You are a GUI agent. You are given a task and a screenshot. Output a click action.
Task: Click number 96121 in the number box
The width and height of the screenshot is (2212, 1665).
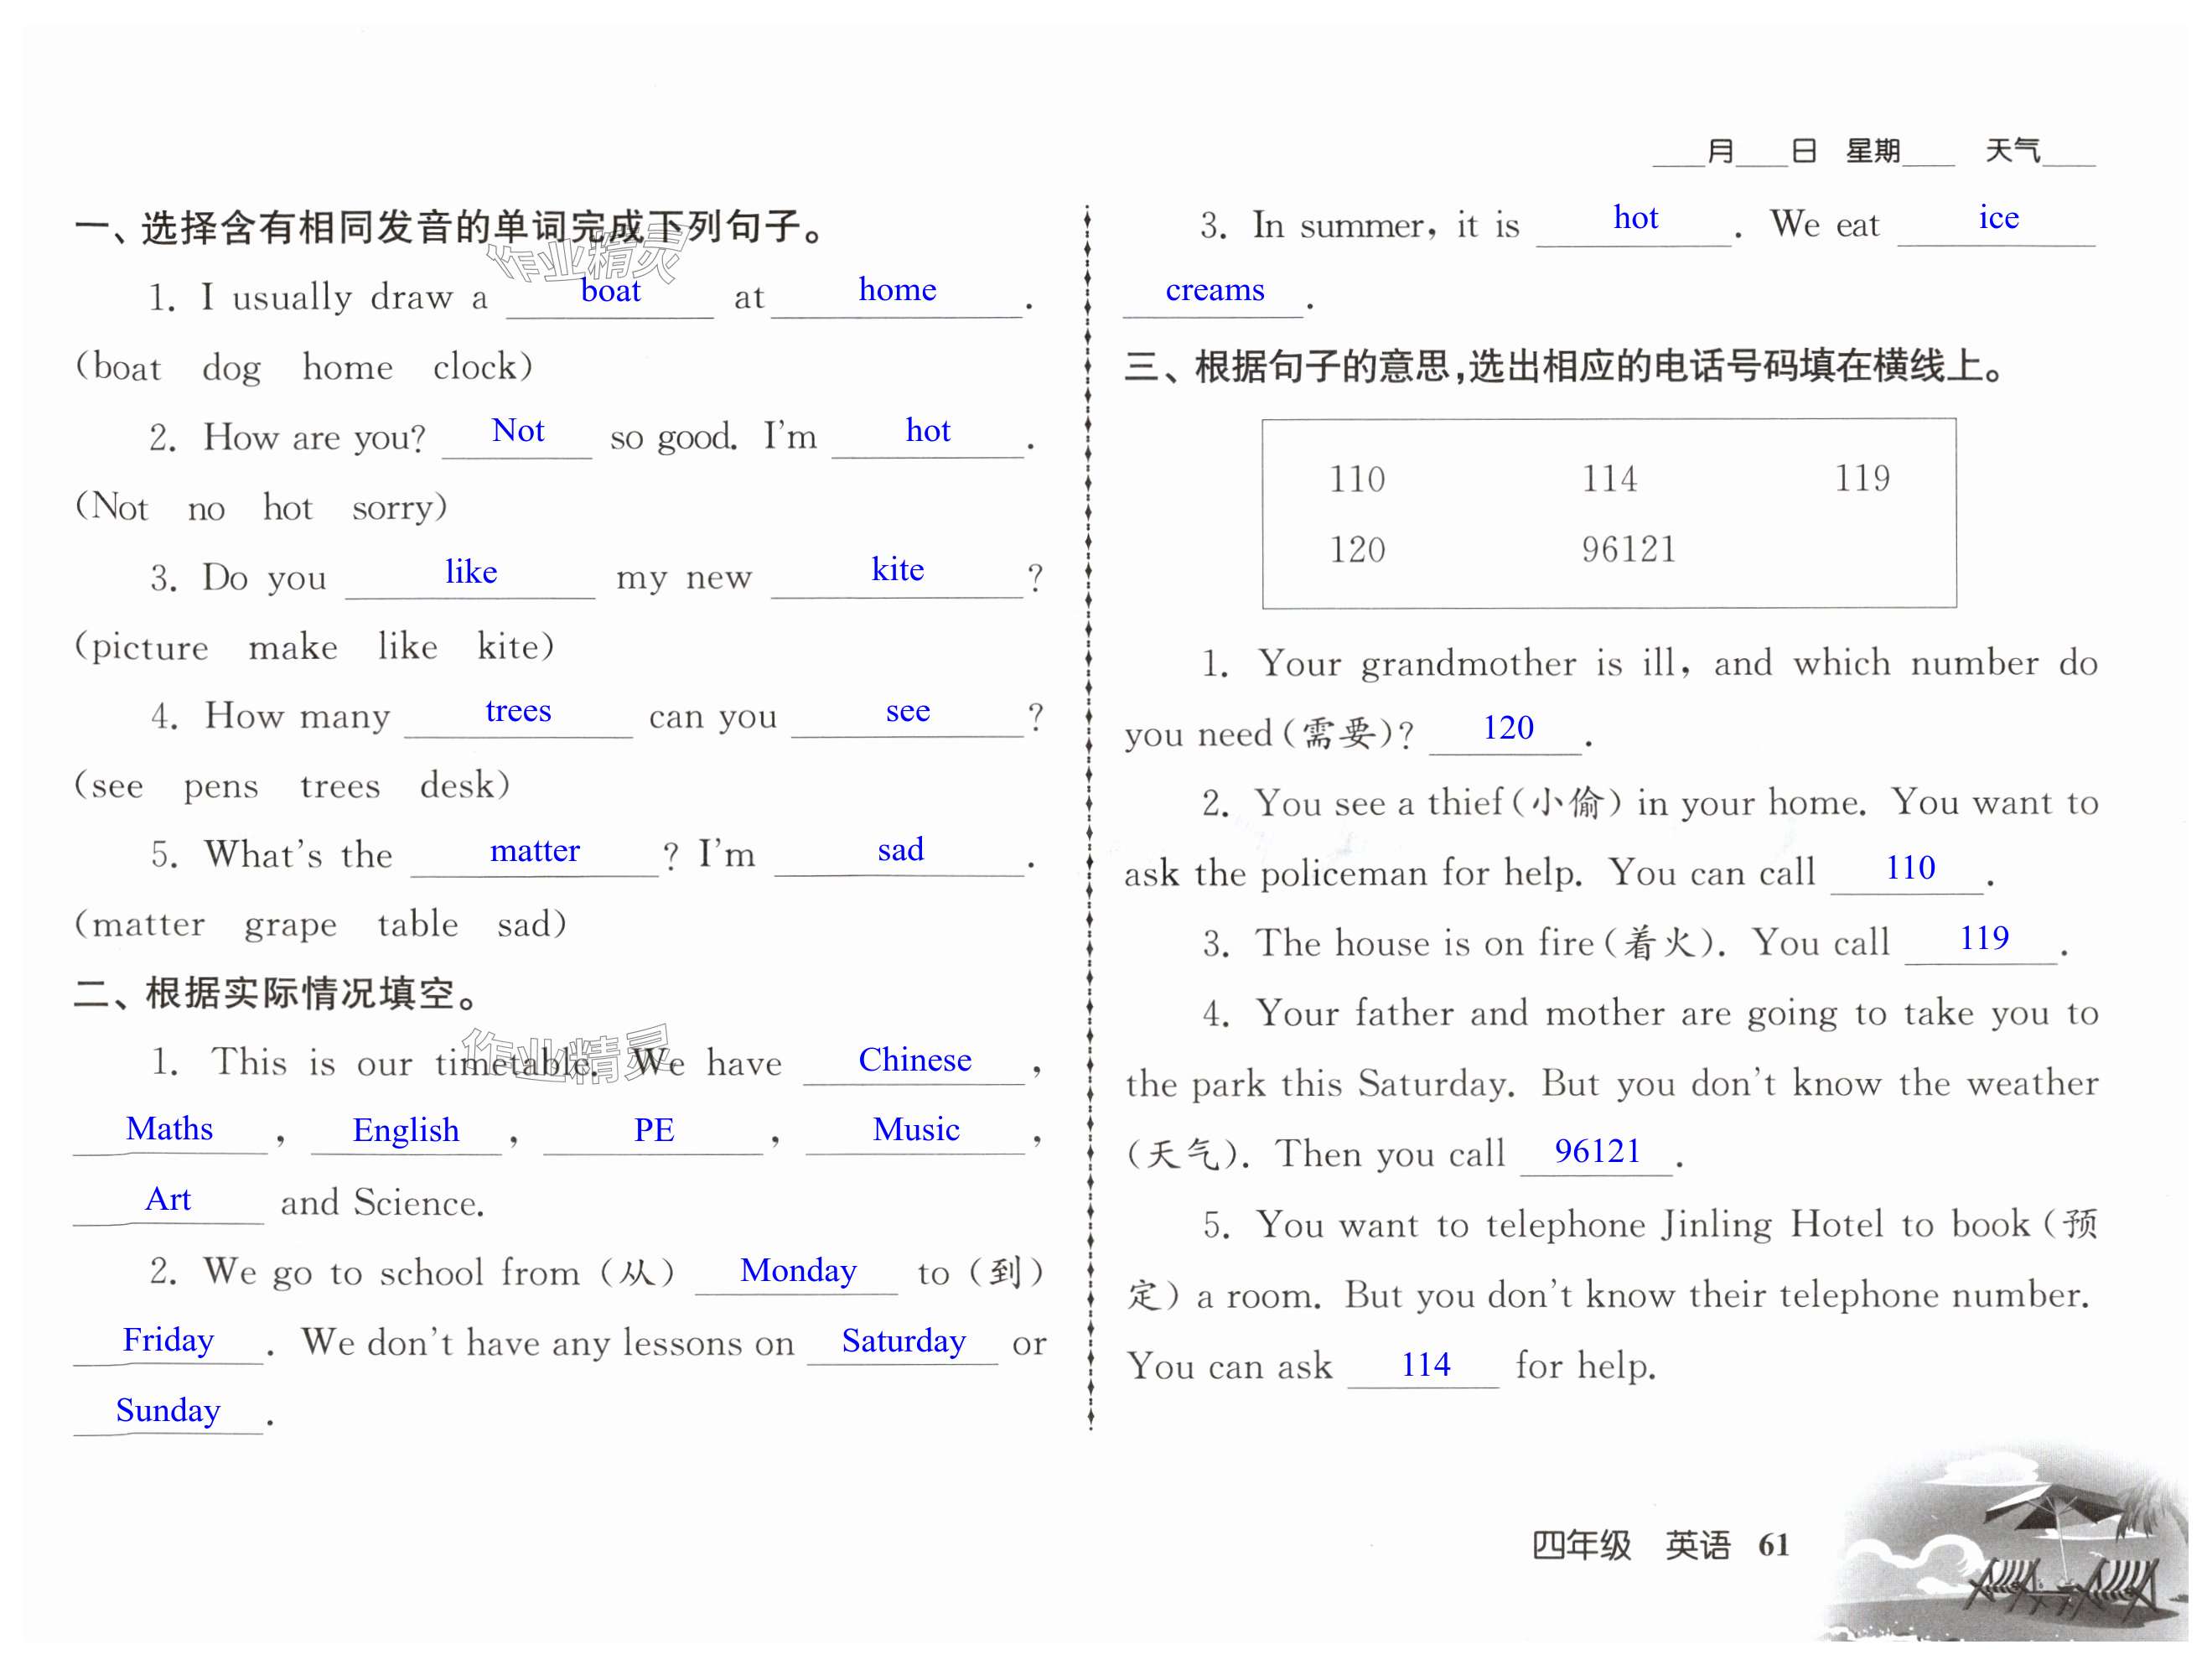(x=1628, y=549)
